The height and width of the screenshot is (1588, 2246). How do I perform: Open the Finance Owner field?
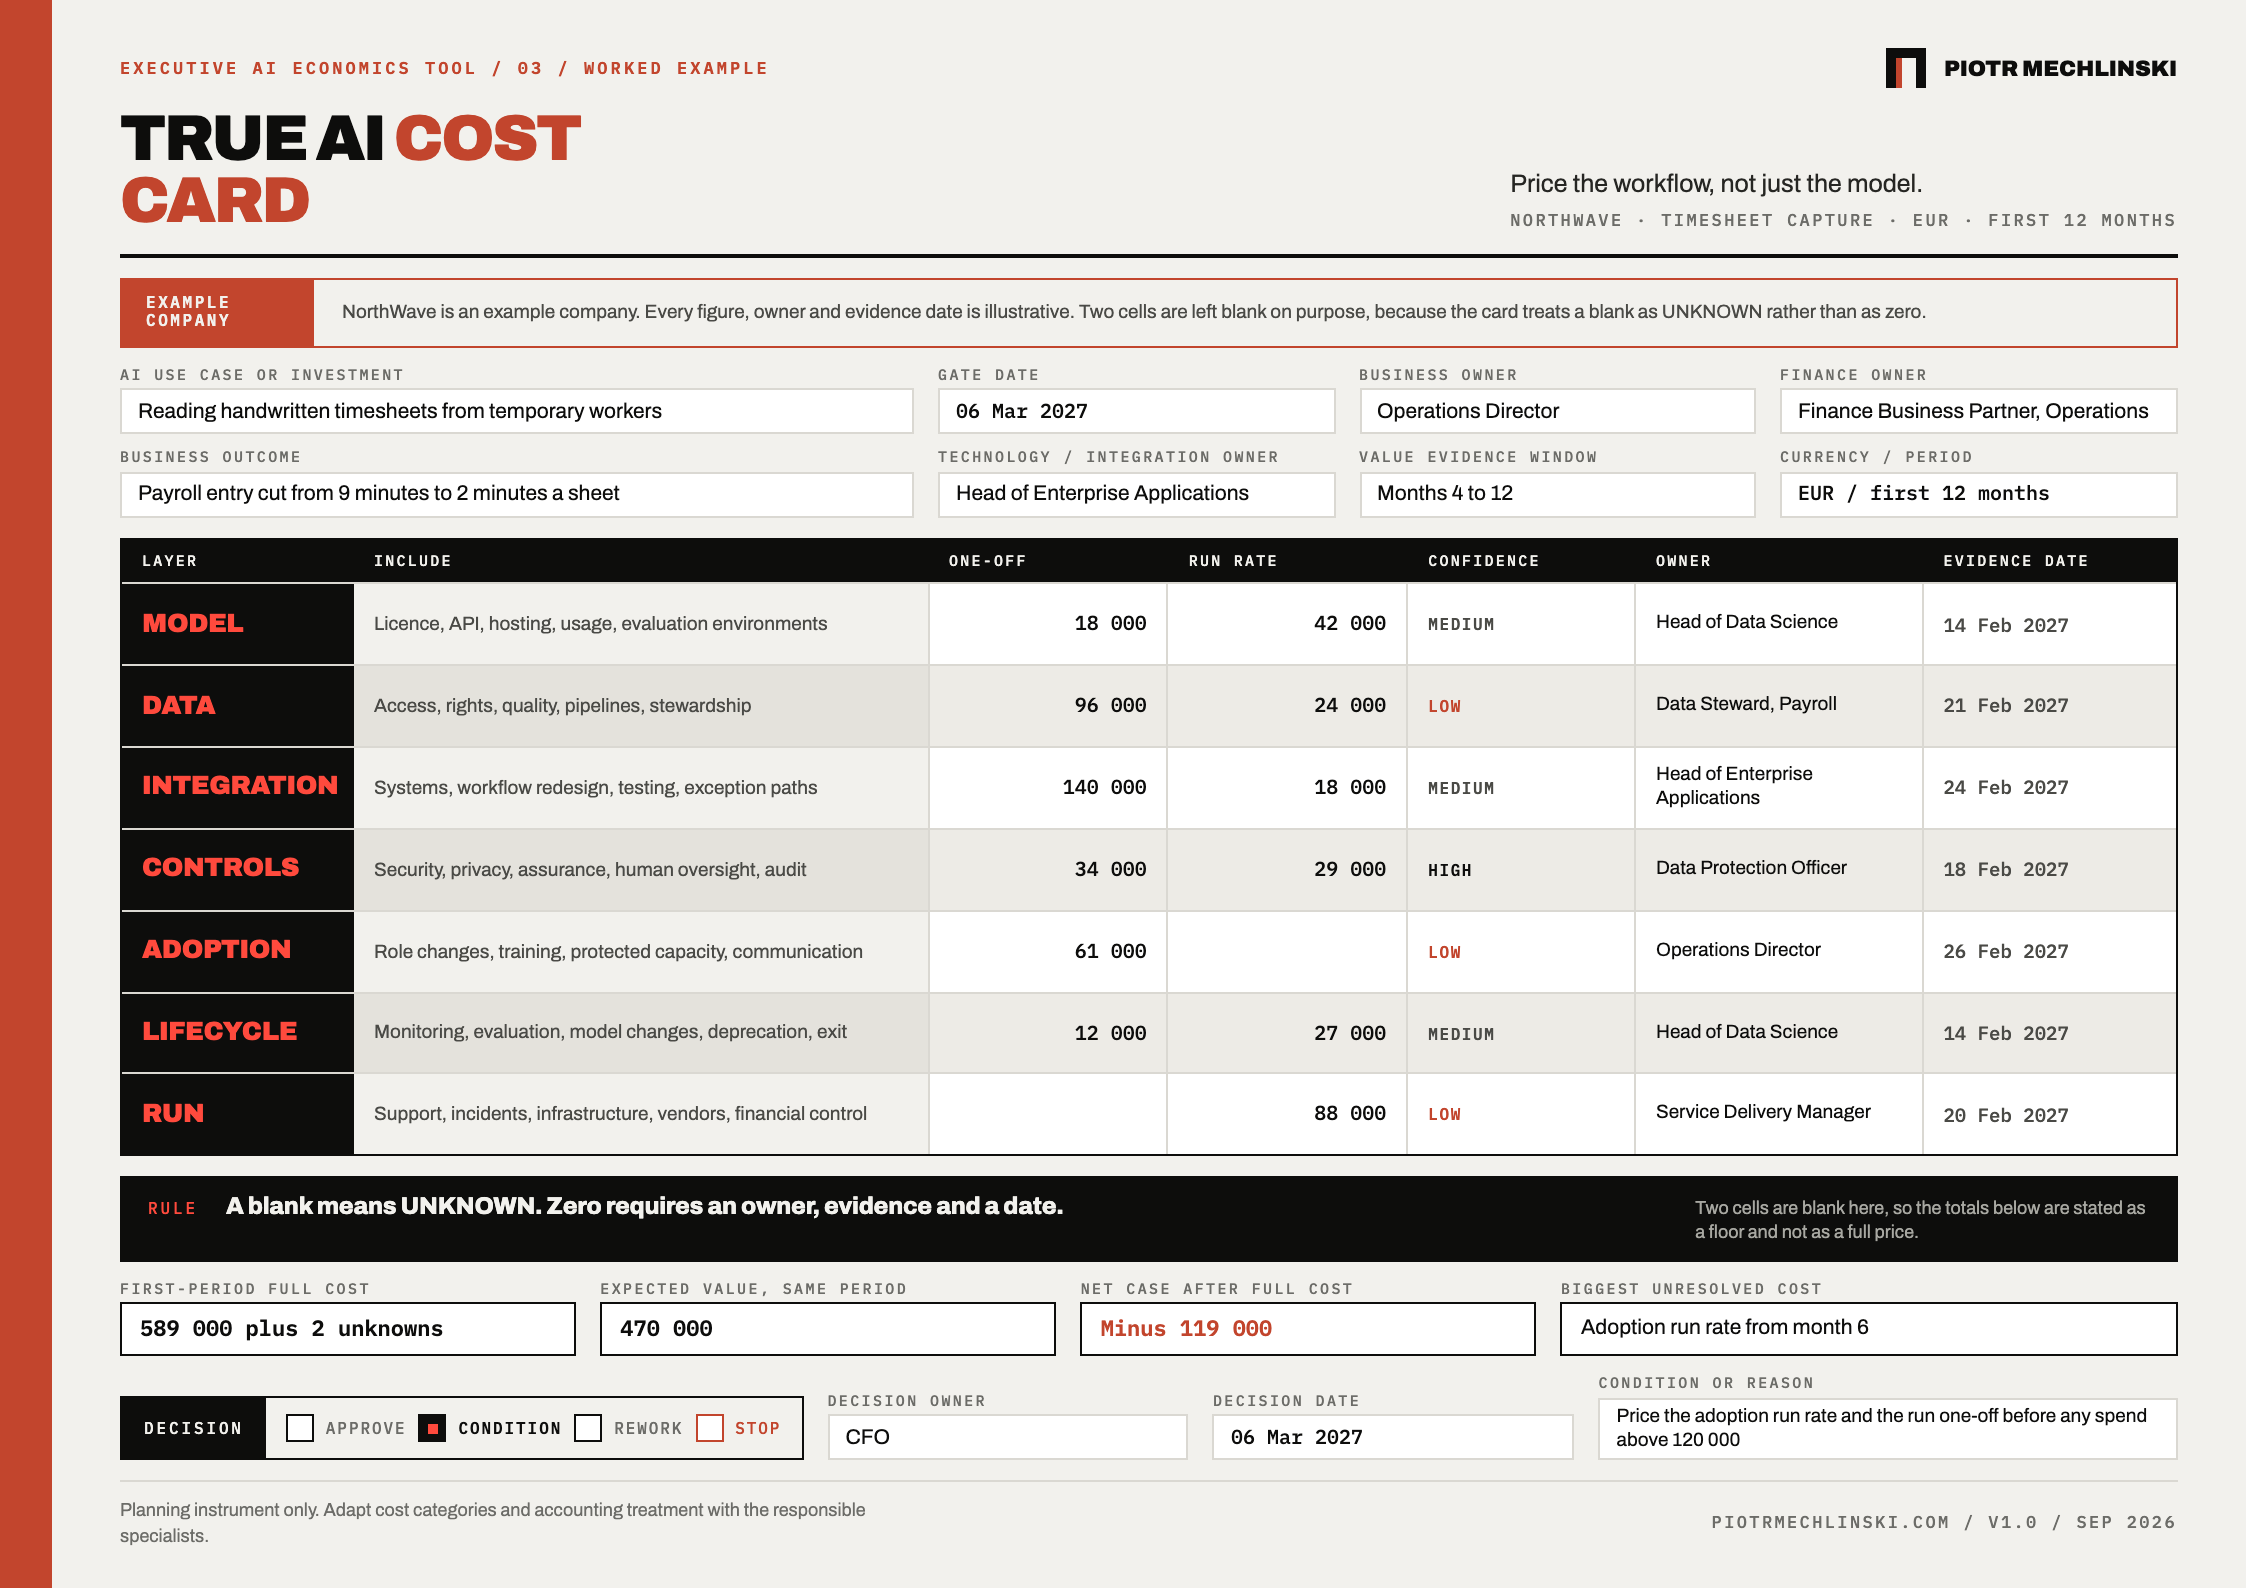pos(1978,411)
